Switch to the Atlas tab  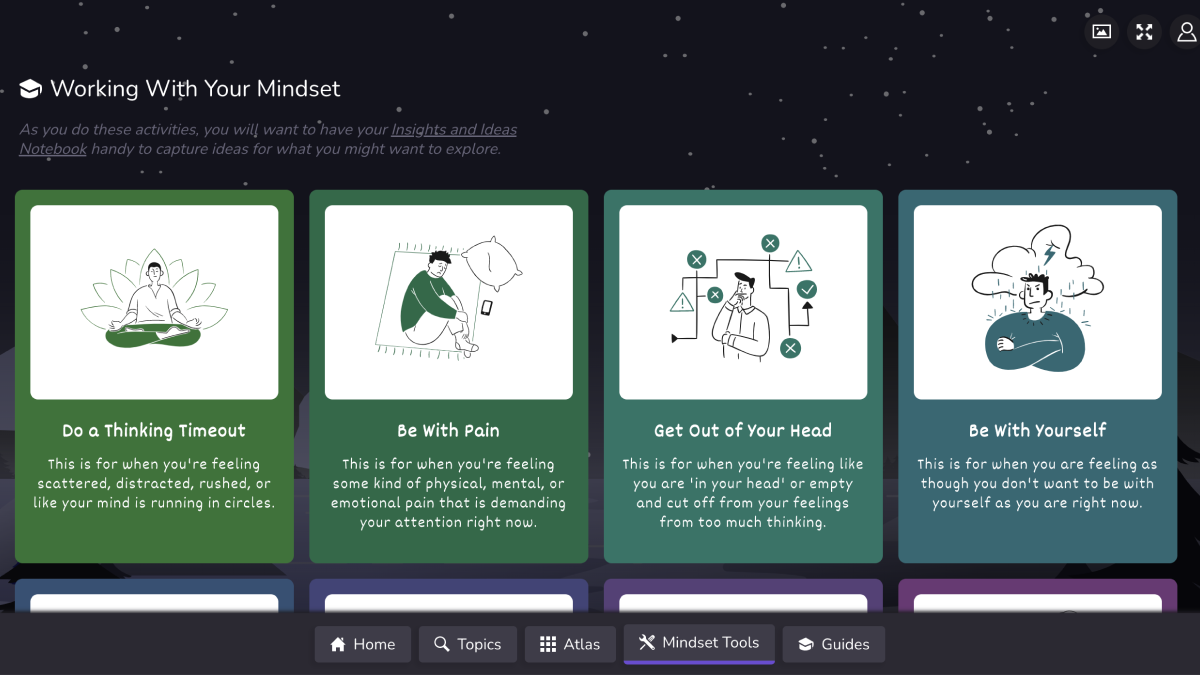(570, 644)
